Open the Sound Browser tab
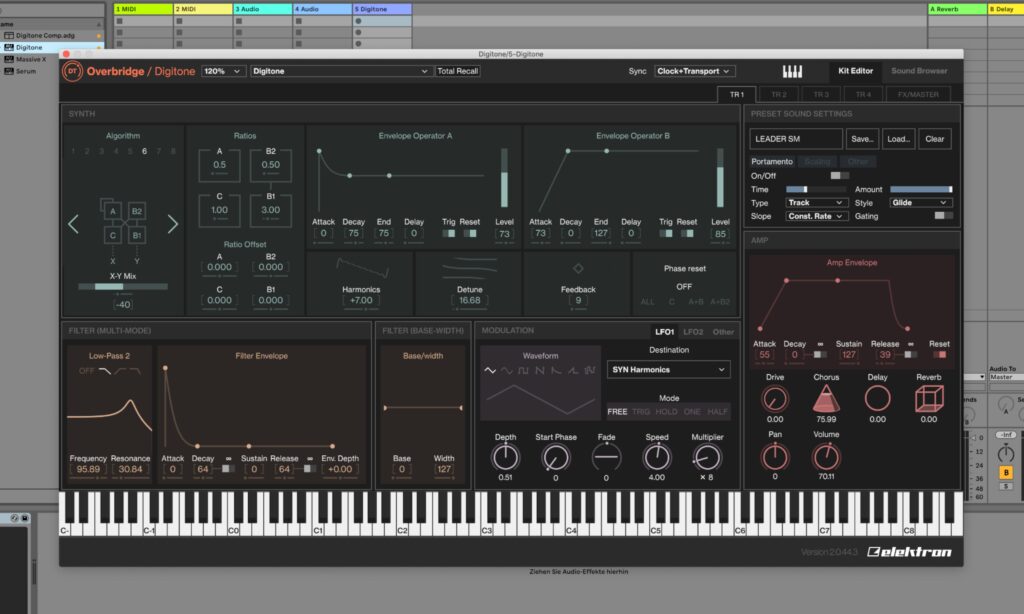1024x614 pixels. pos(919,71)
